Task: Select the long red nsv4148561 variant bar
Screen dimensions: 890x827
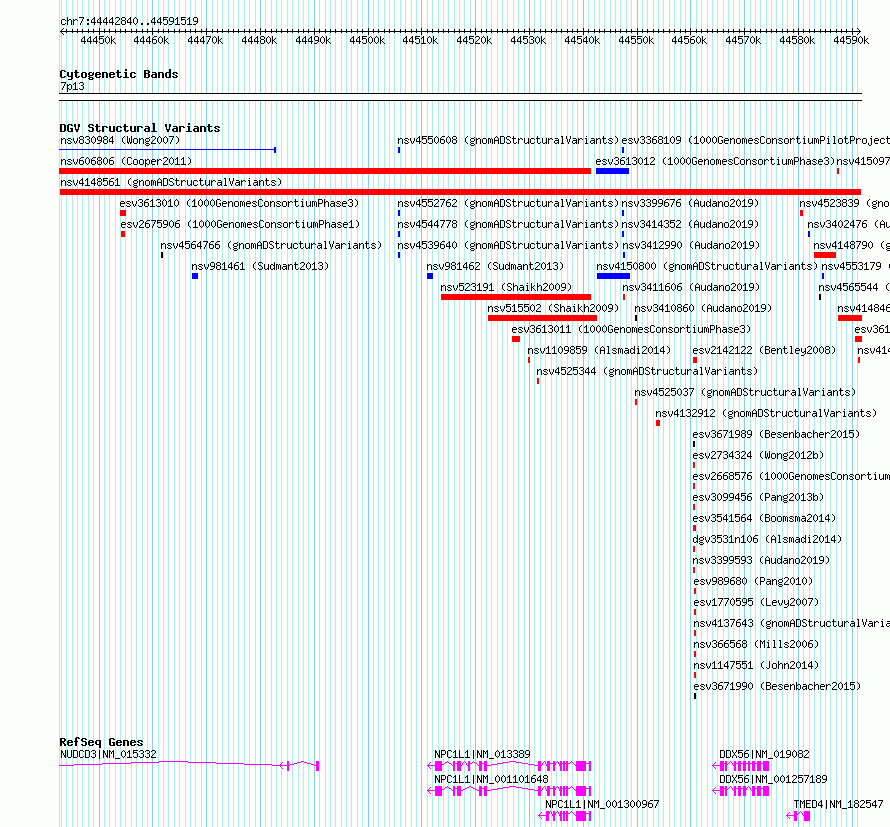Action: pyautogui.click(x=460, y=192)
